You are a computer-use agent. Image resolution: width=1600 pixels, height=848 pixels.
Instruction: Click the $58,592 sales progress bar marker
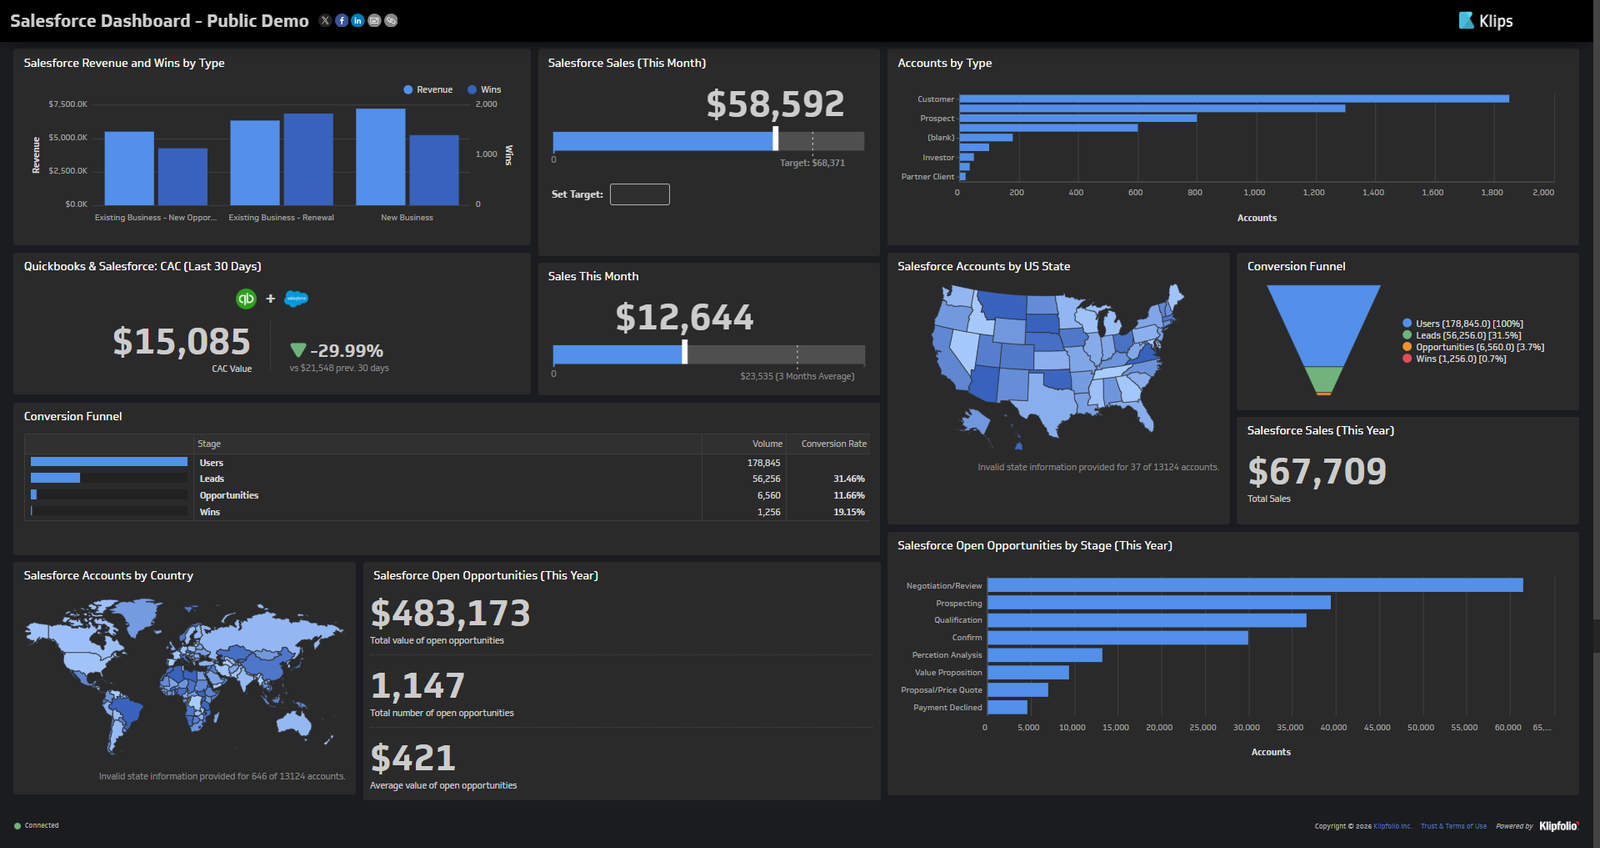[x=776, y=138]
